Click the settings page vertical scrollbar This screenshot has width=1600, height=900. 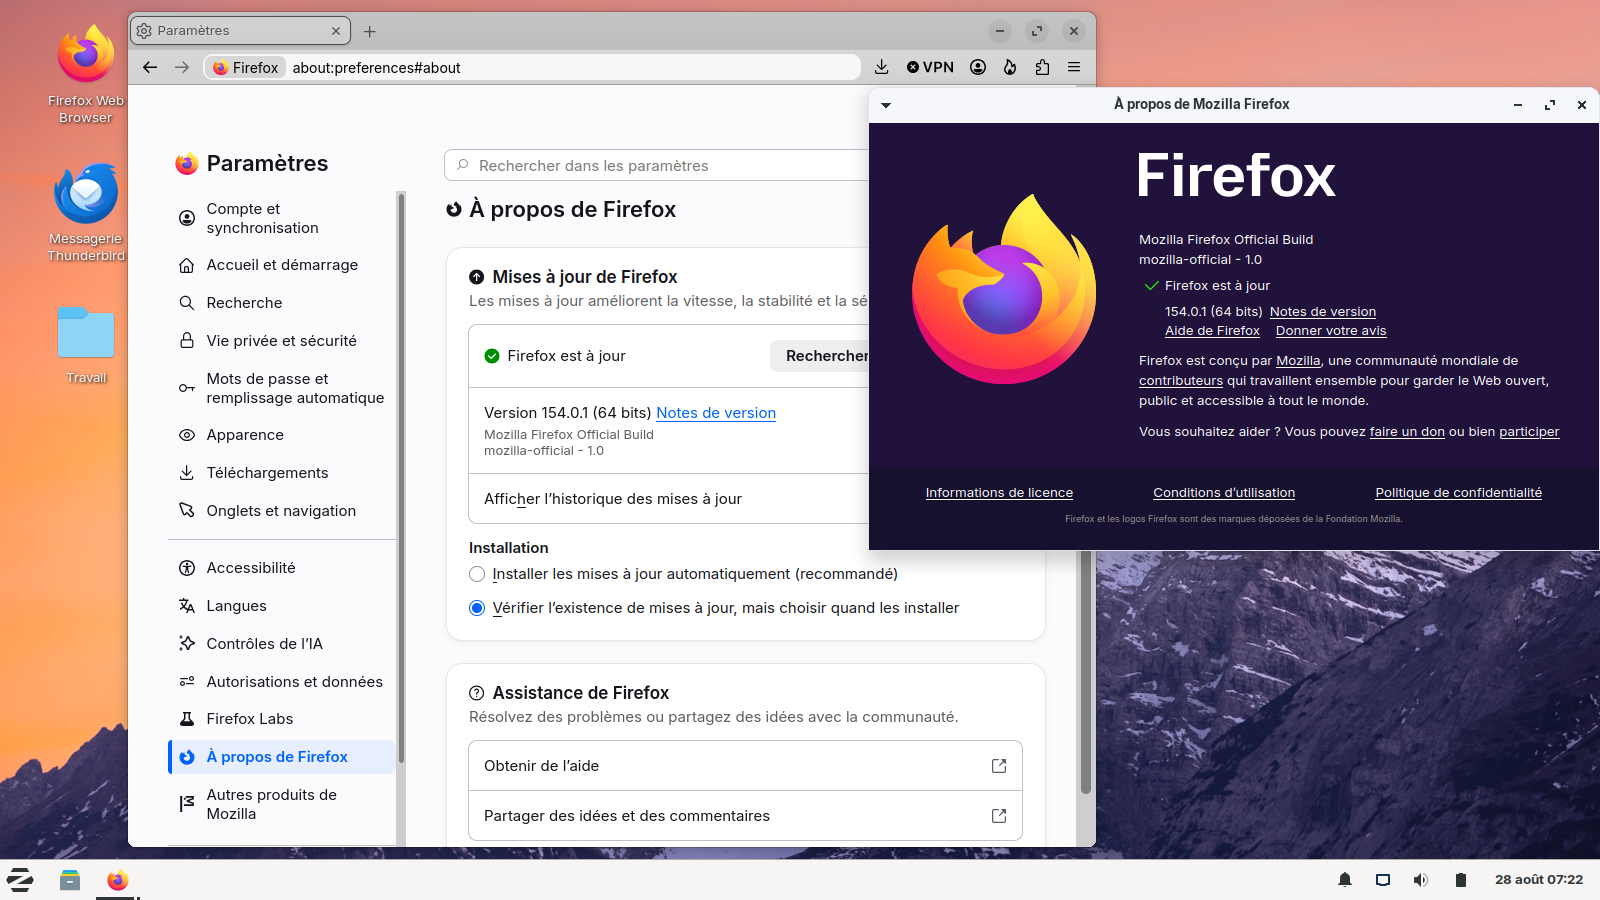1086,670
